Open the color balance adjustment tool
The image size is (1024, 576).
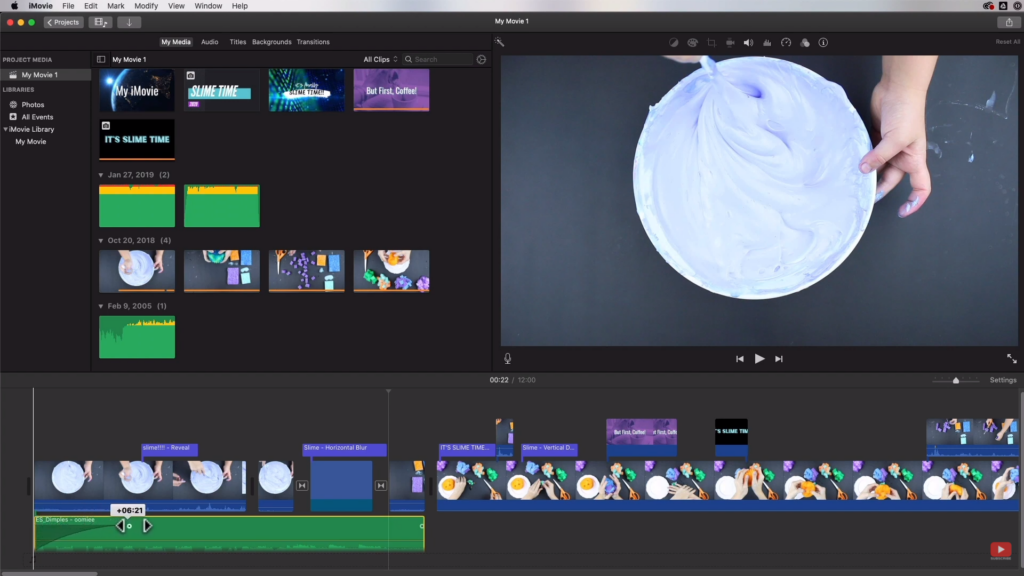coord(673,42)
